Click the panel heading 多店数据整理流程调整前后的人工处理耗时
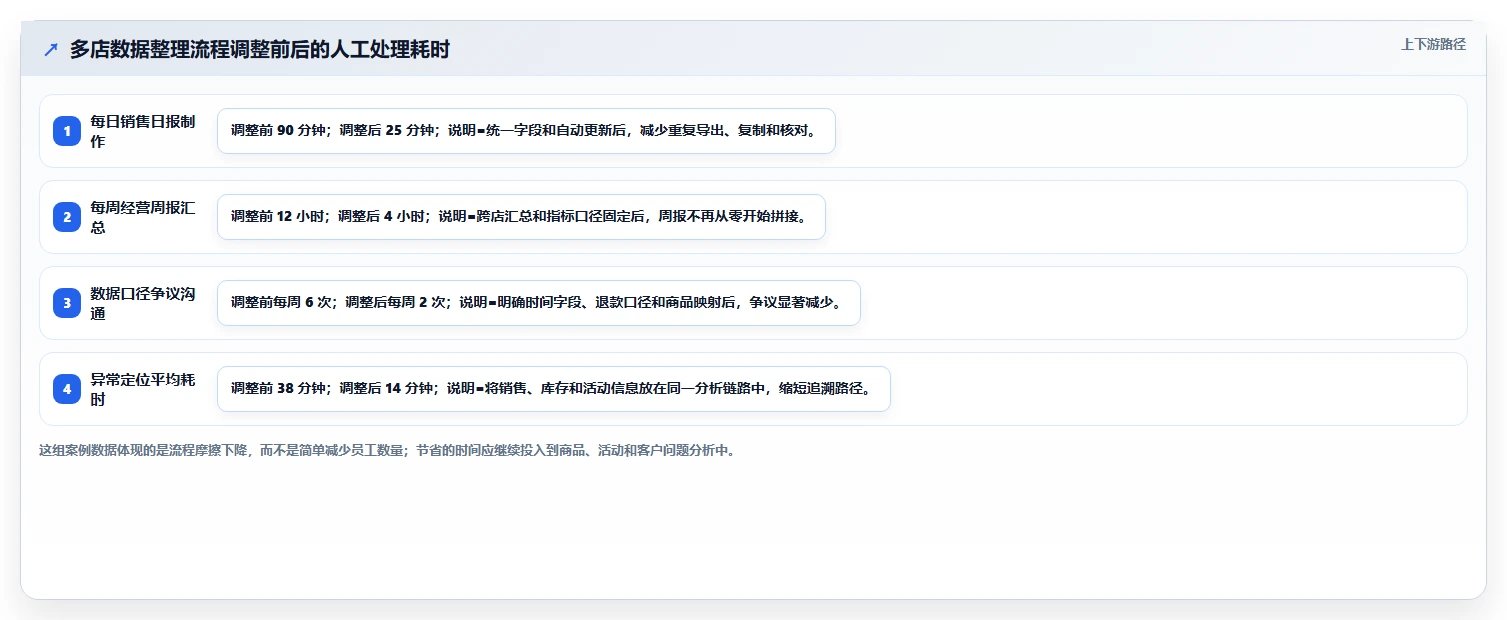 (260, 49)
